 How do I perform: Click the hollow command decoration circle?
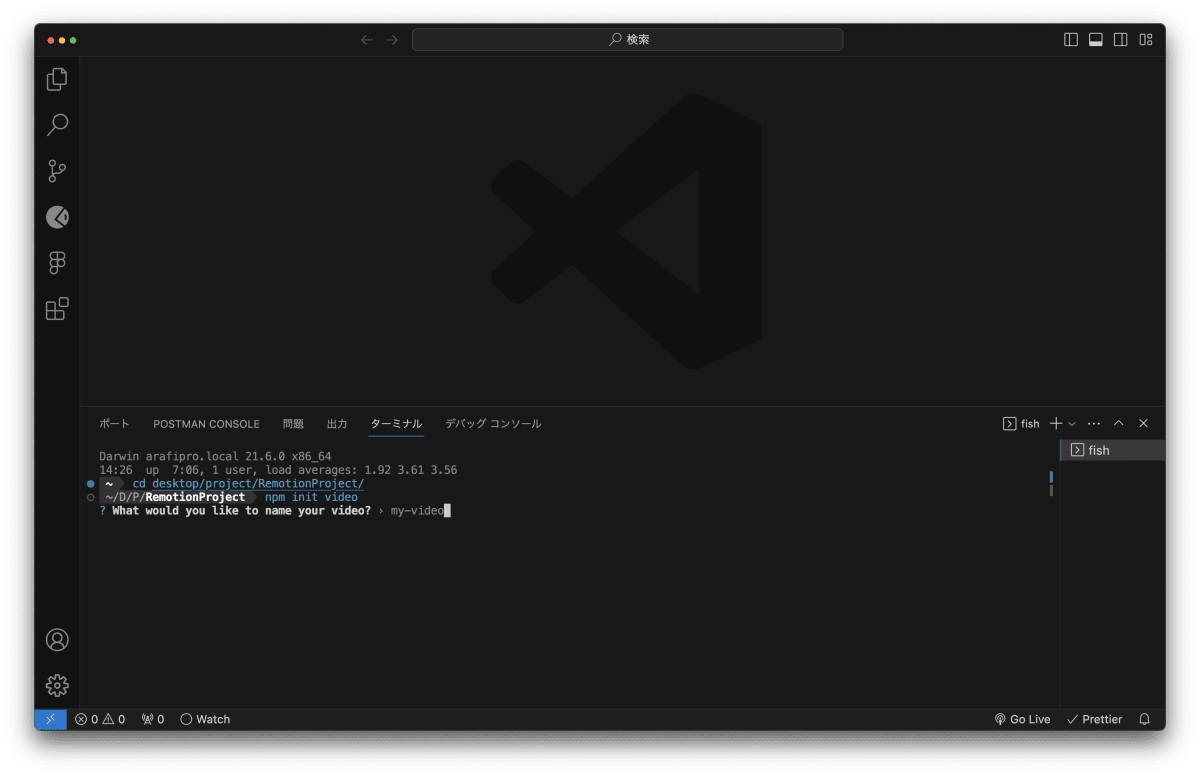click(x=90, y=497)
